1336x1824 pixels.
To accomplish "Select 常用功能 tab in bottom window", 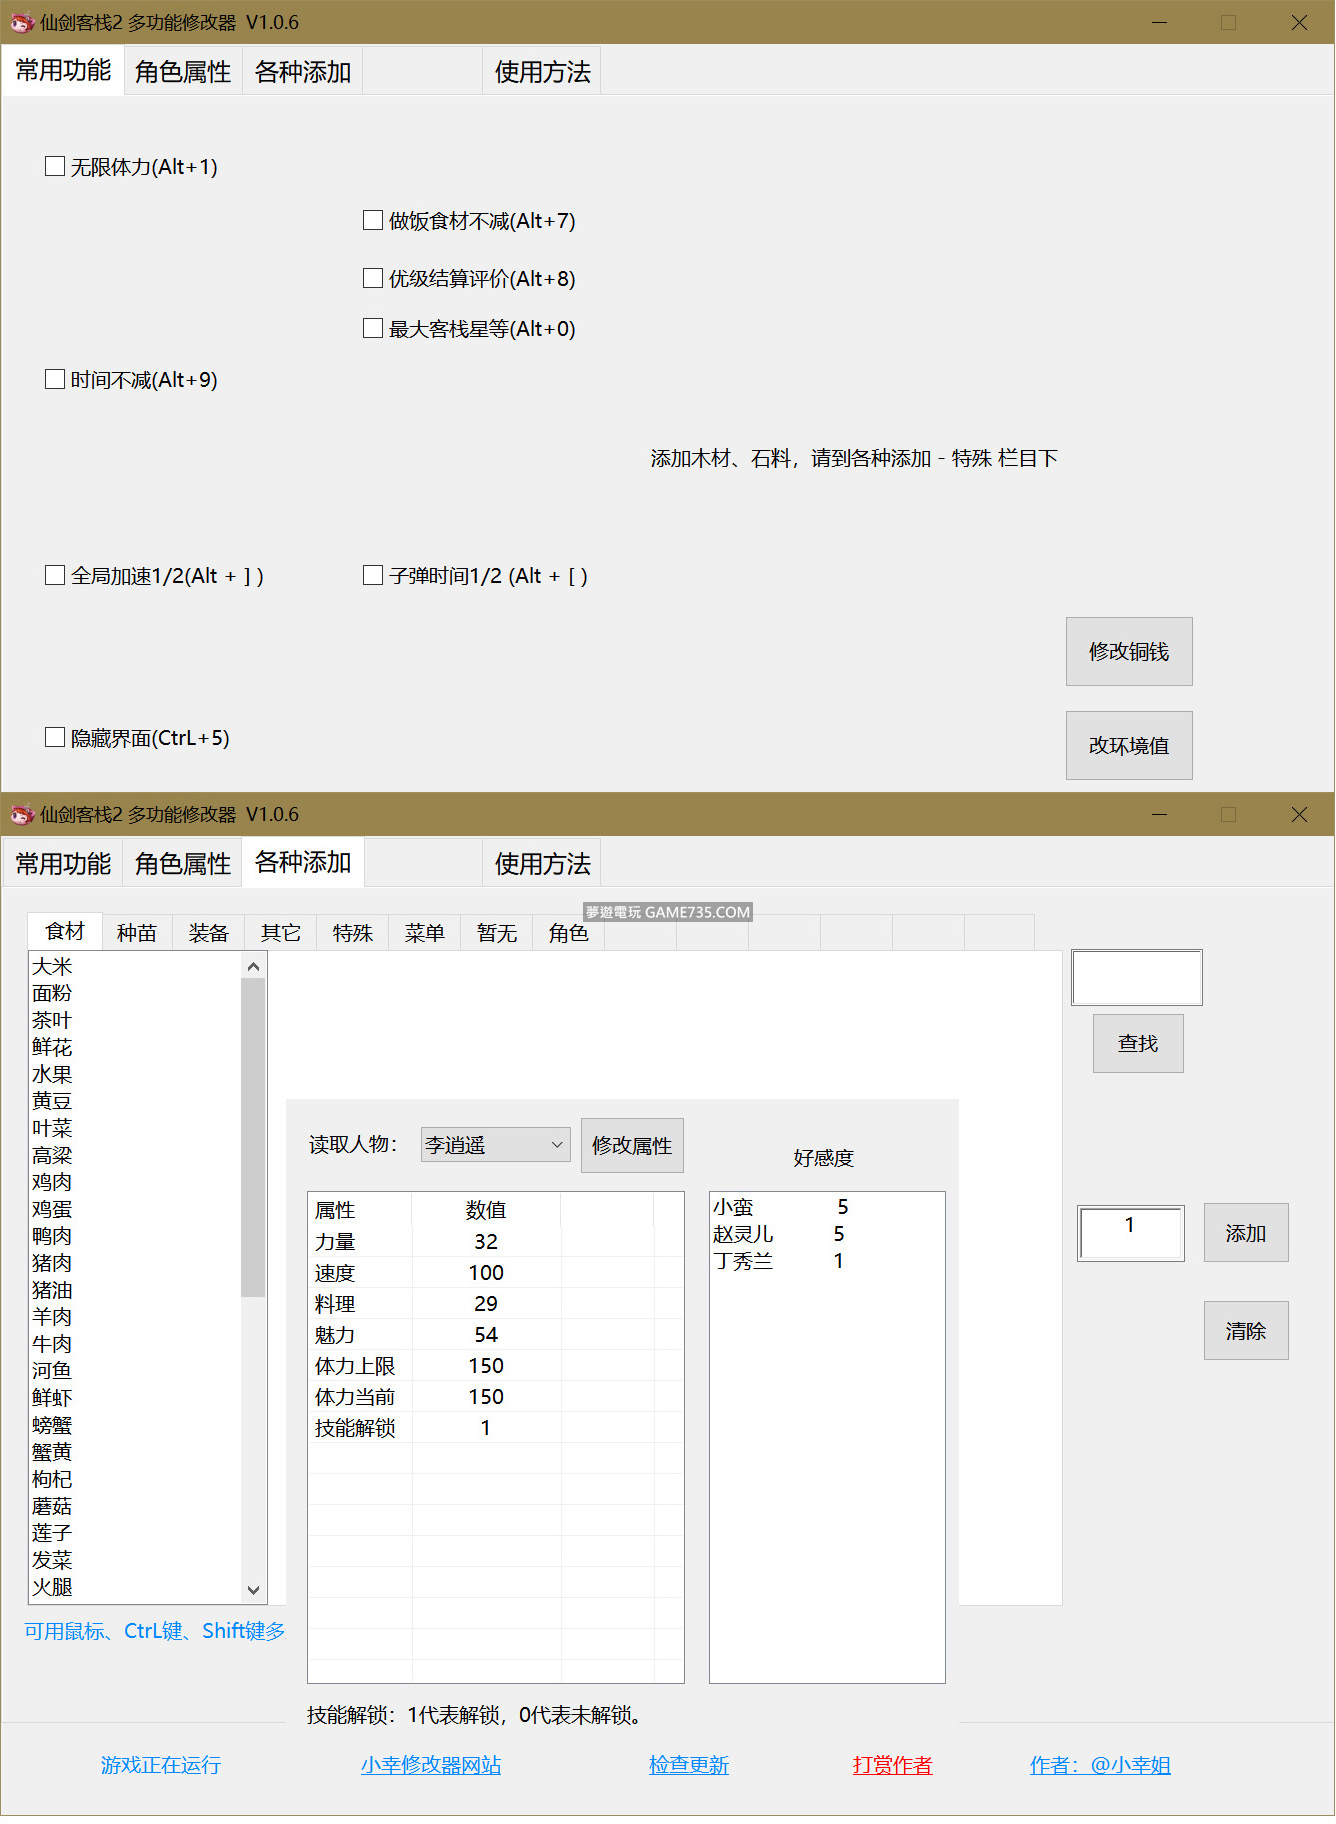I will coord(63,864).
